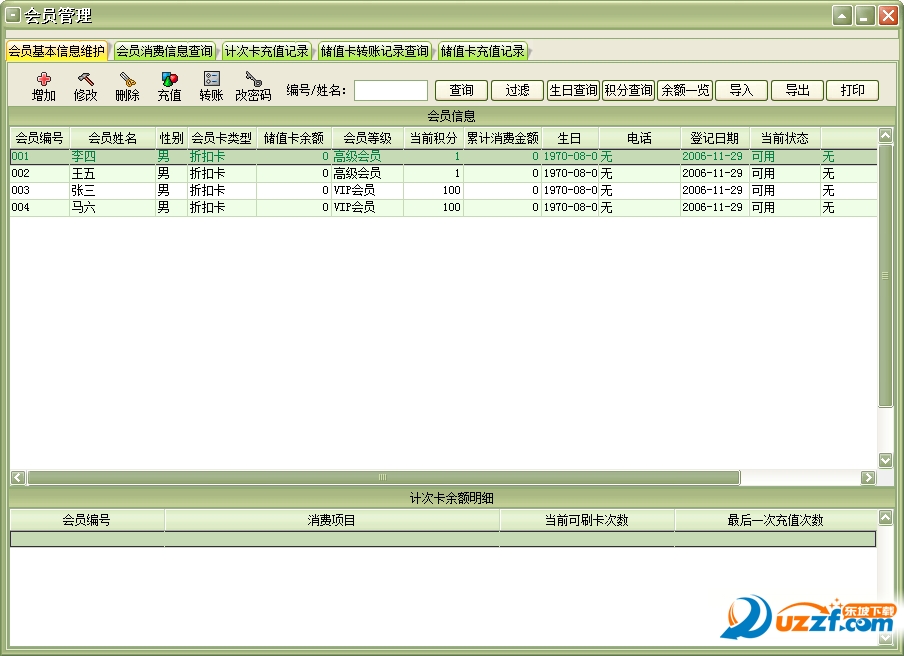
Task: Click the 最后一次充值次数 column header
Action: point(775,520)
